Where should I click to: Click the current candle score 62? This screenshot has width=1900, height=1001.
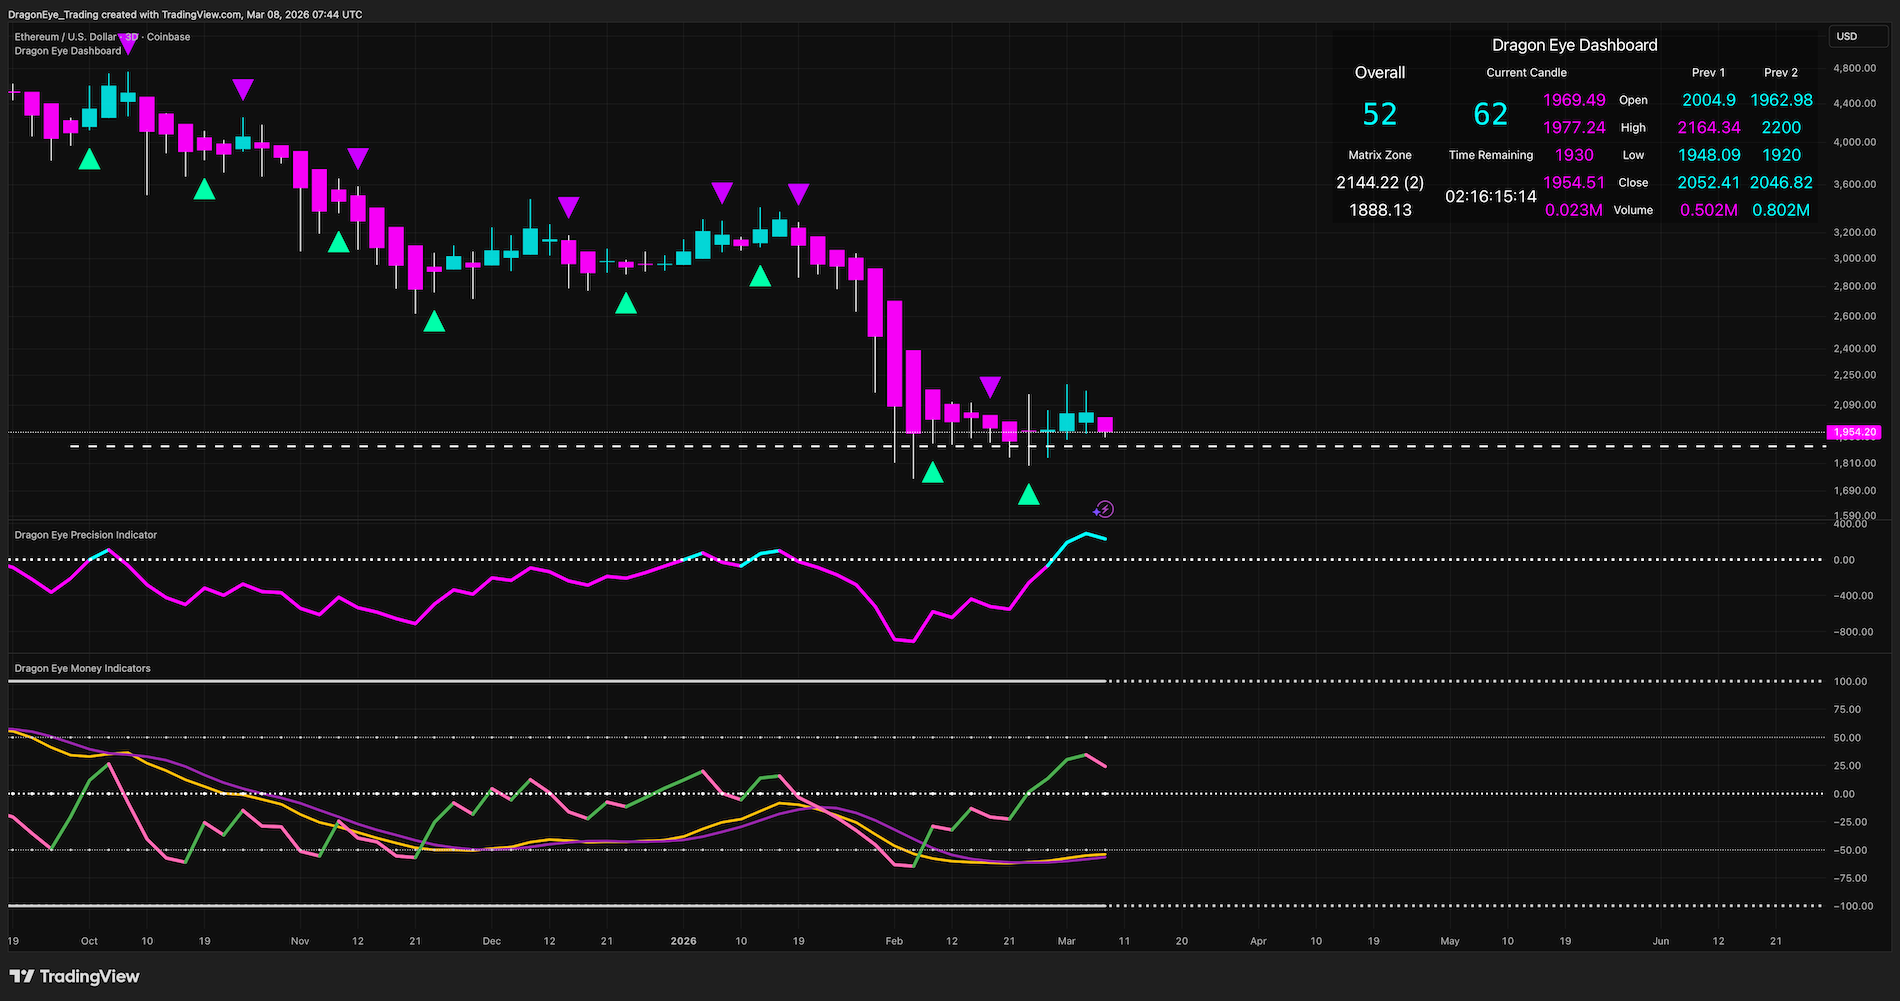click(1490, 114)
